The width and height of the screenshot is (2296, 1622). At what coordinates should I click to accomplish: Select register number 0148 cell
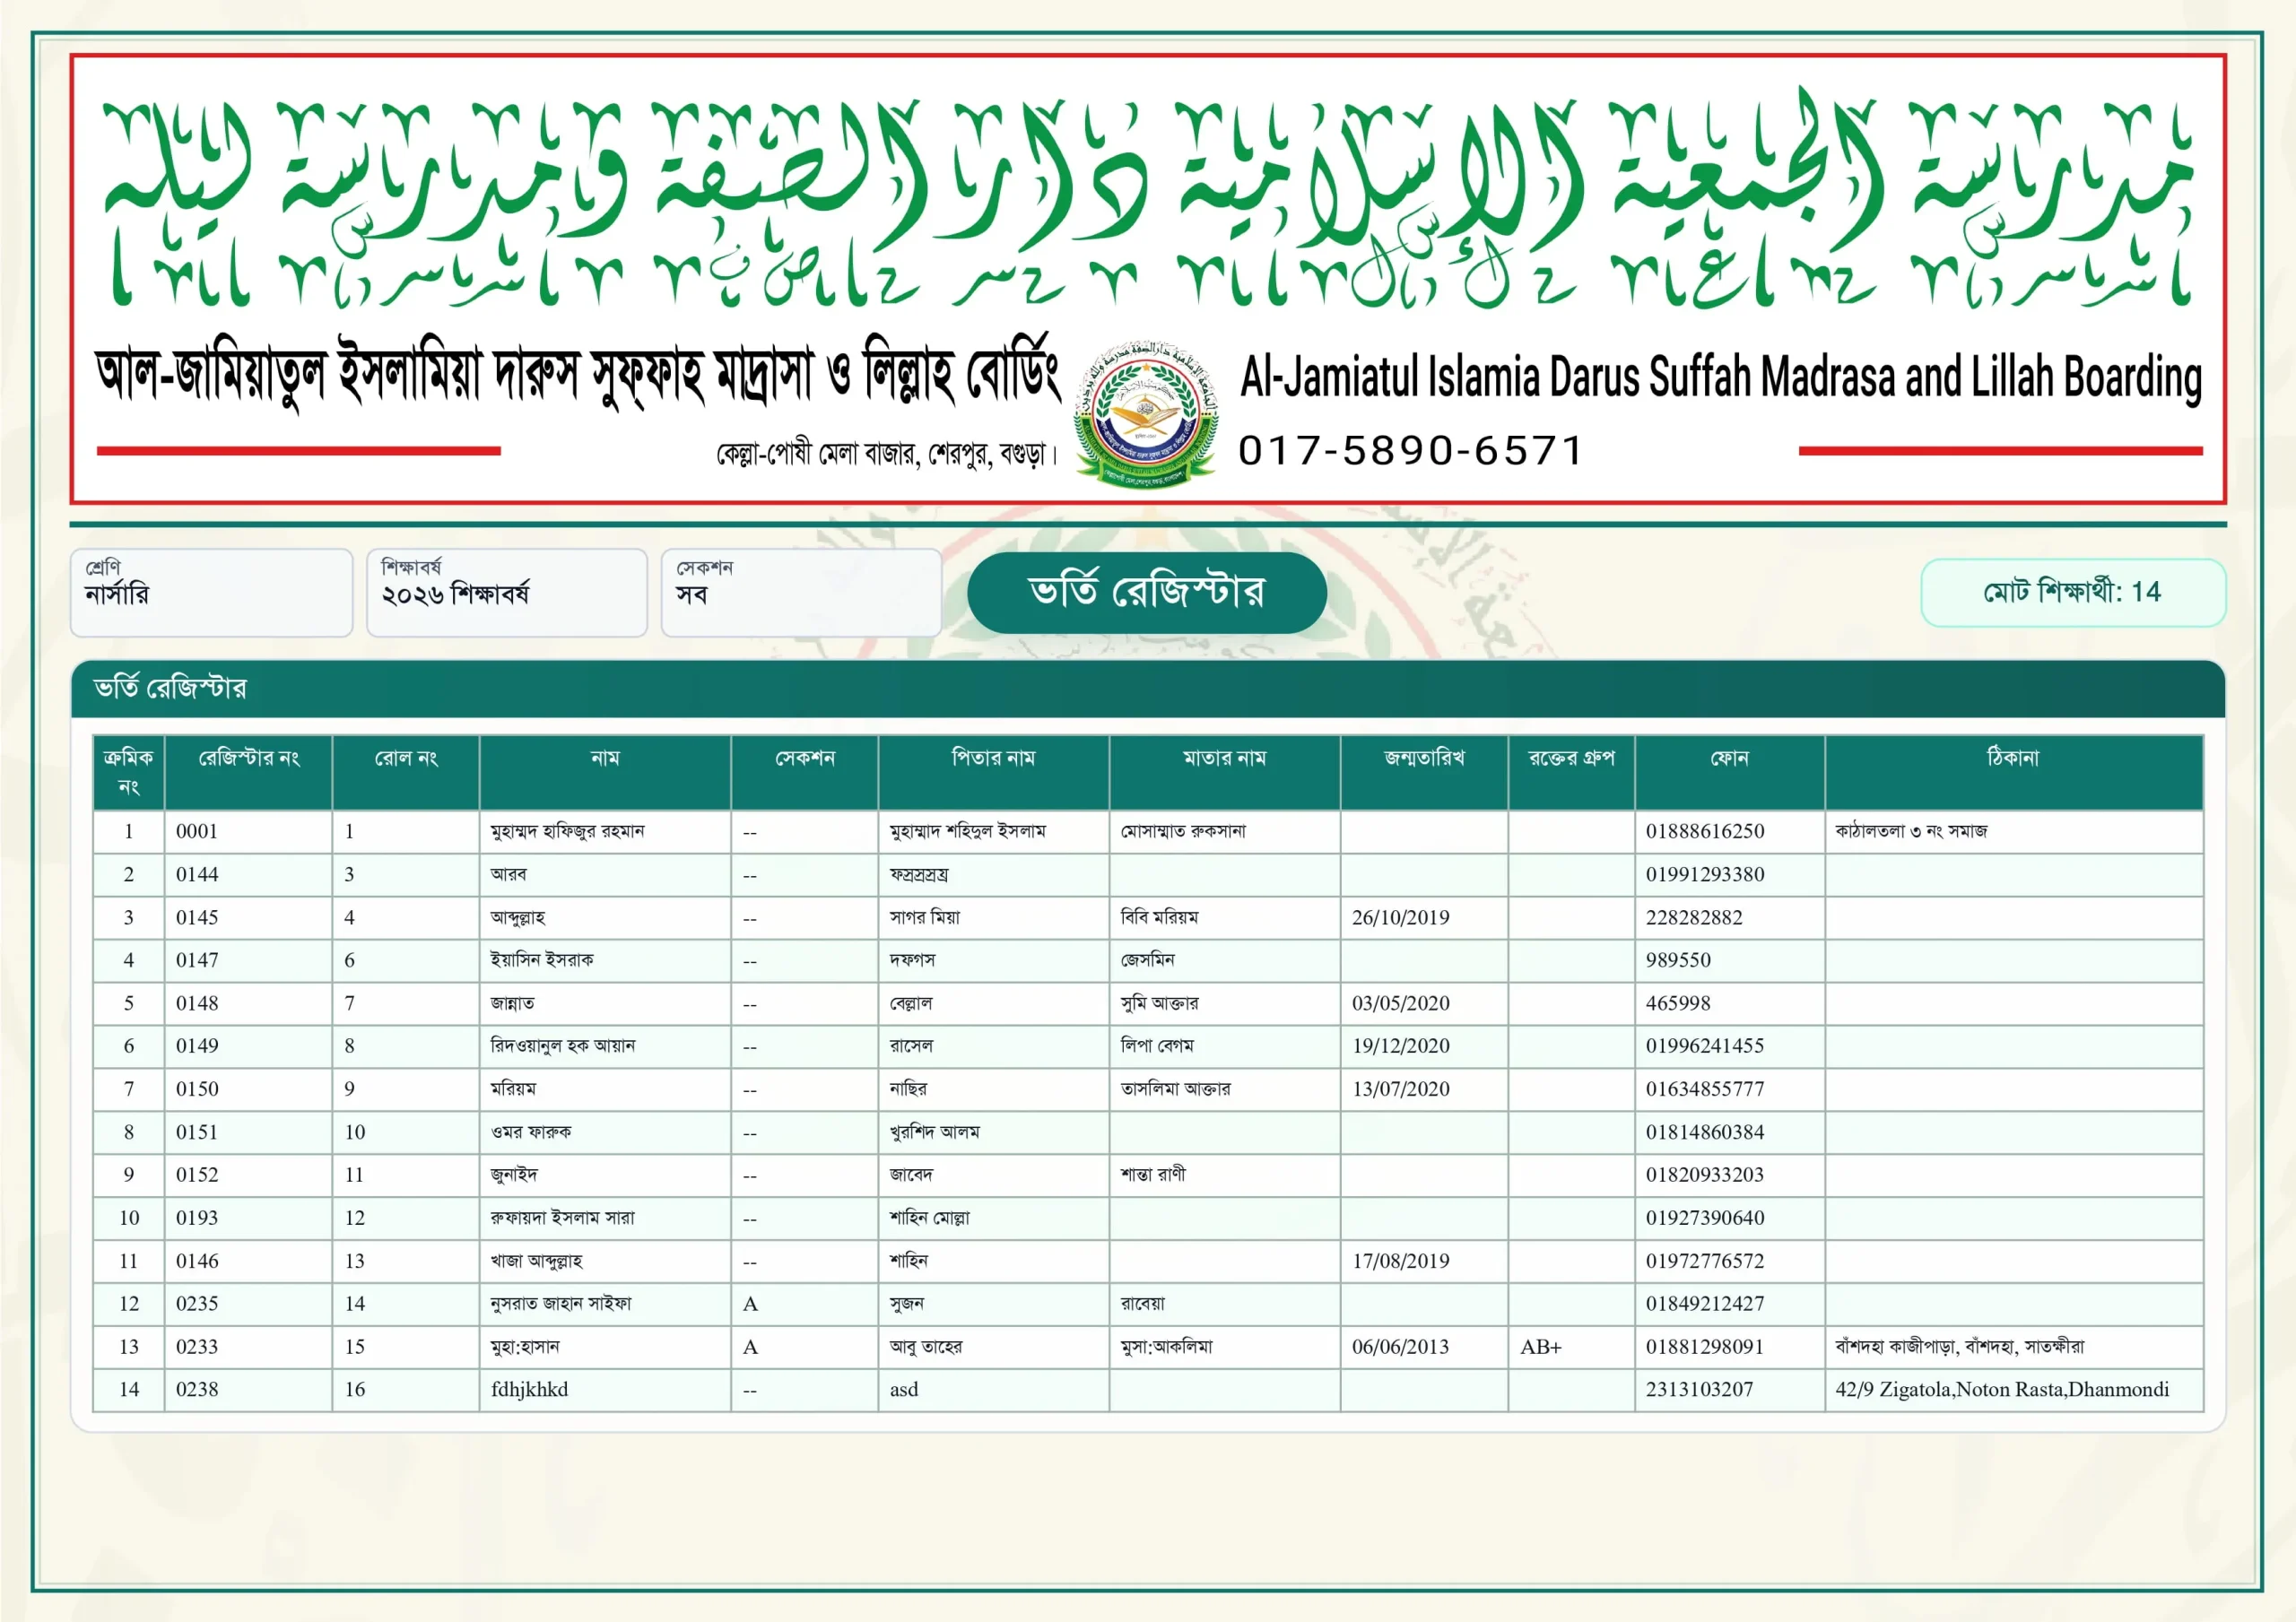tap(248, 1003)
